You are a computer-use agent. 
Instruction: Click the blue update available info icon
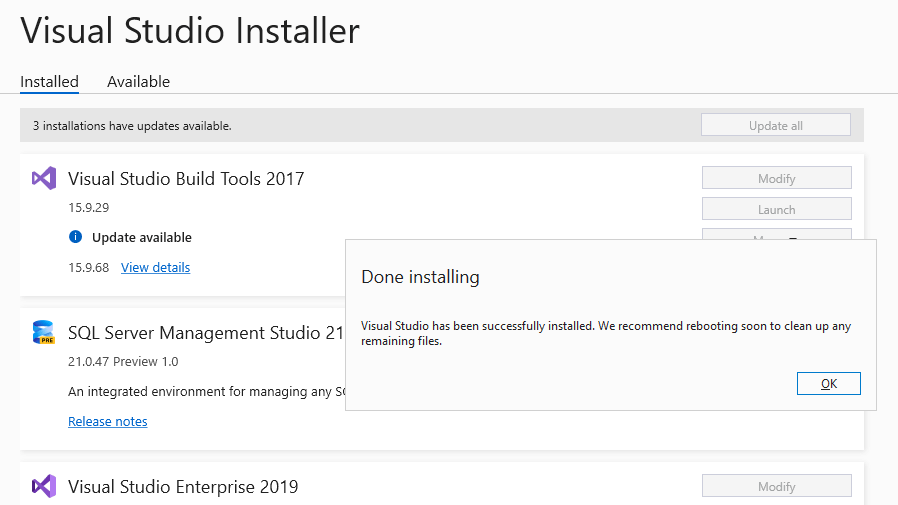(75, 237)
